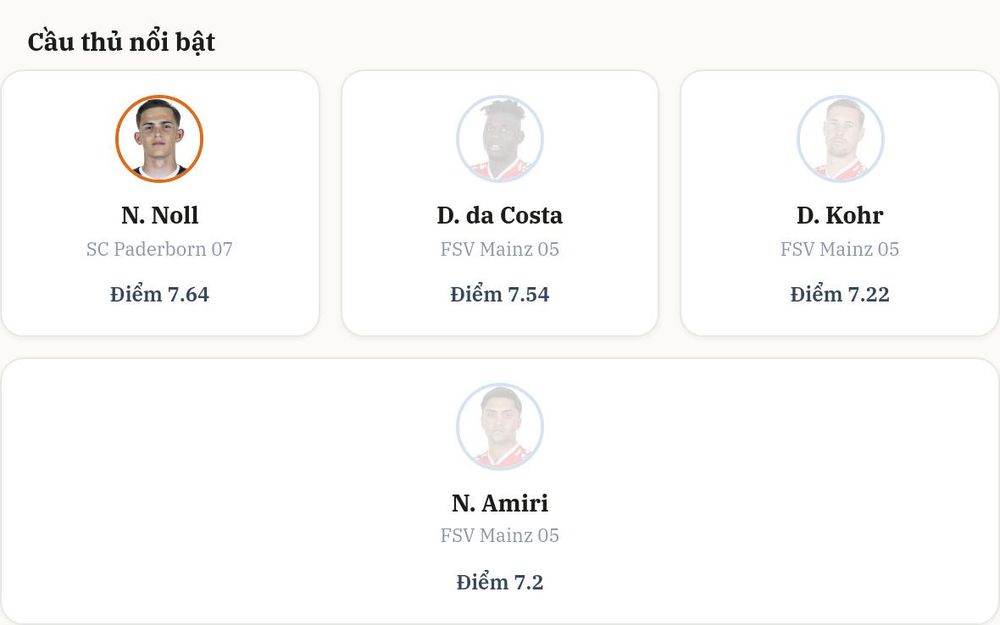Click FSV Mainz 05 under N. Amiri

pos(500,535)
